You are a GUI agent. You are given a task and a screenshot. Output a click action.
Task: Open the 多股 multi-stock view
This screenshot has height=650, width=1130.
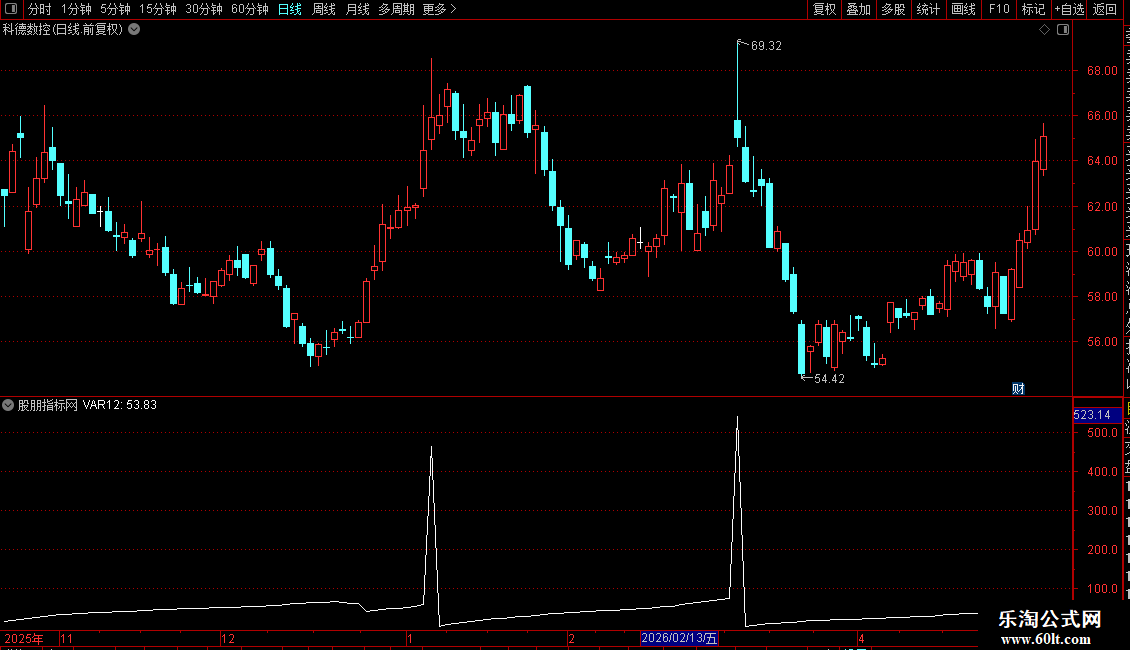[x=894, y=9]
